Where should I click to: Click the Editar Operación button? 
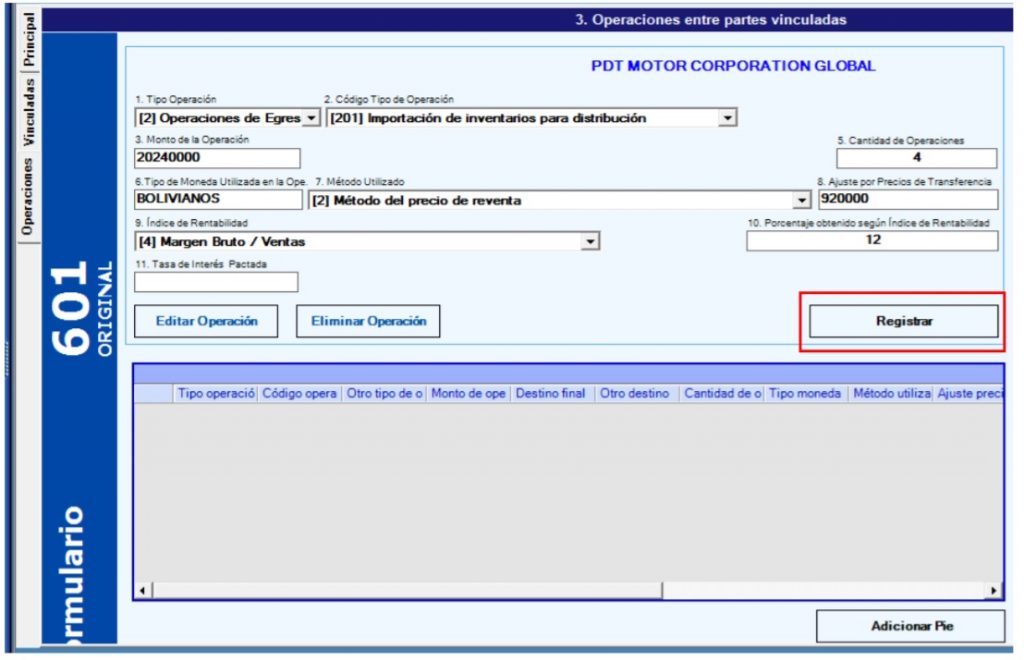pyautogui.click(x=206, y=321)
